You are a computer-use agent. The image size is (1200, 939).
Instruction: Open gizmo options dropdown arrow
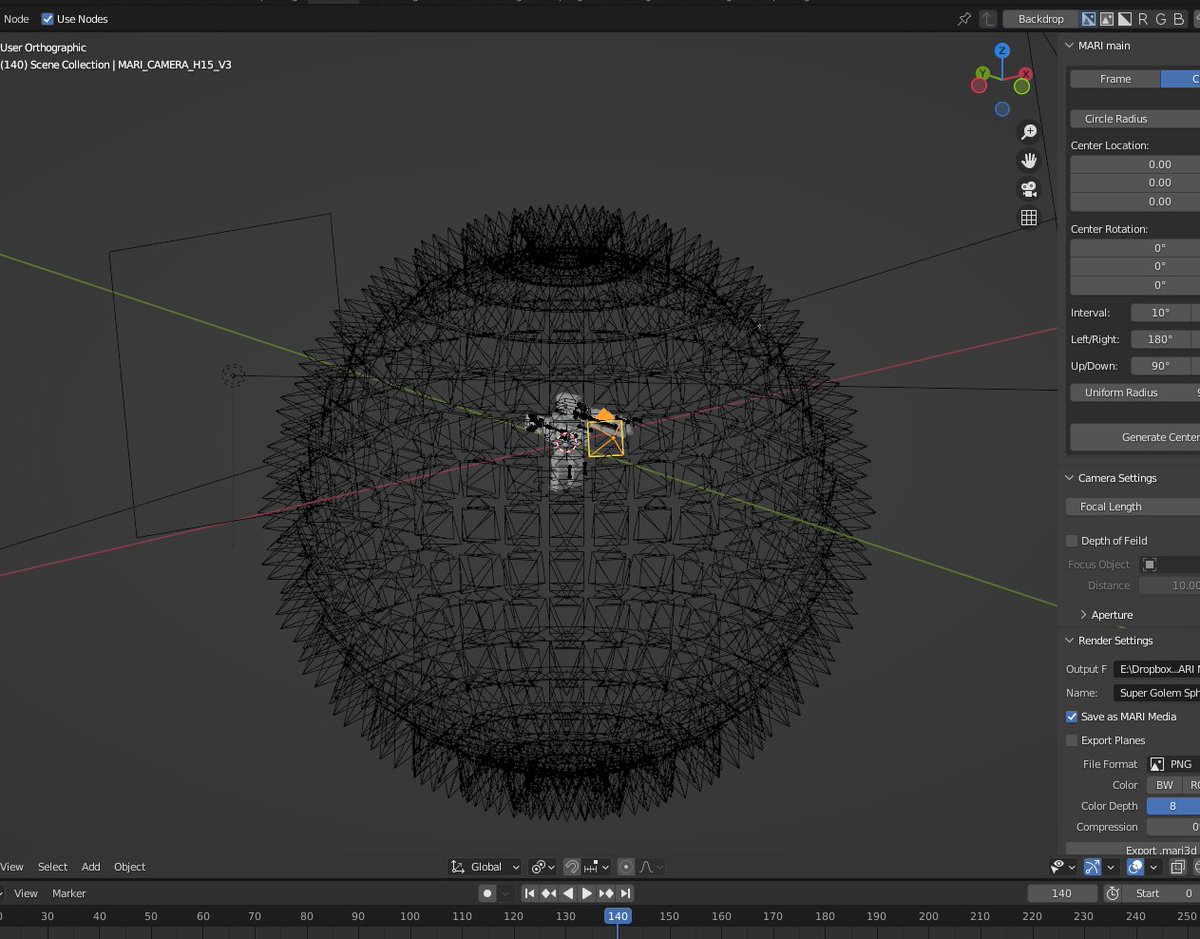tap(1110, 867)
